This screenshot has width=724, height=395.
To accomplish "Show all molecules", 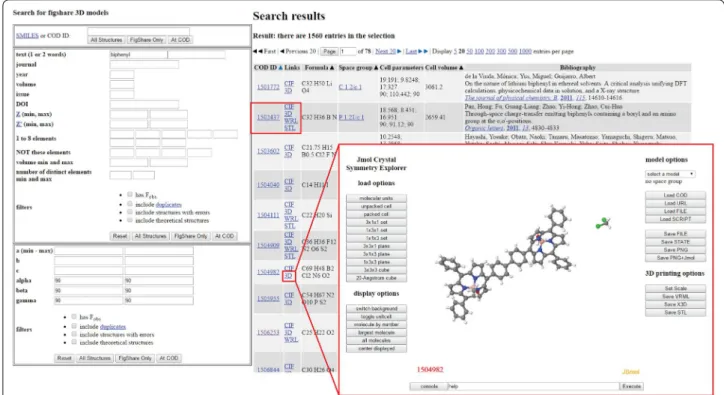I will click(x=376, y=340).
